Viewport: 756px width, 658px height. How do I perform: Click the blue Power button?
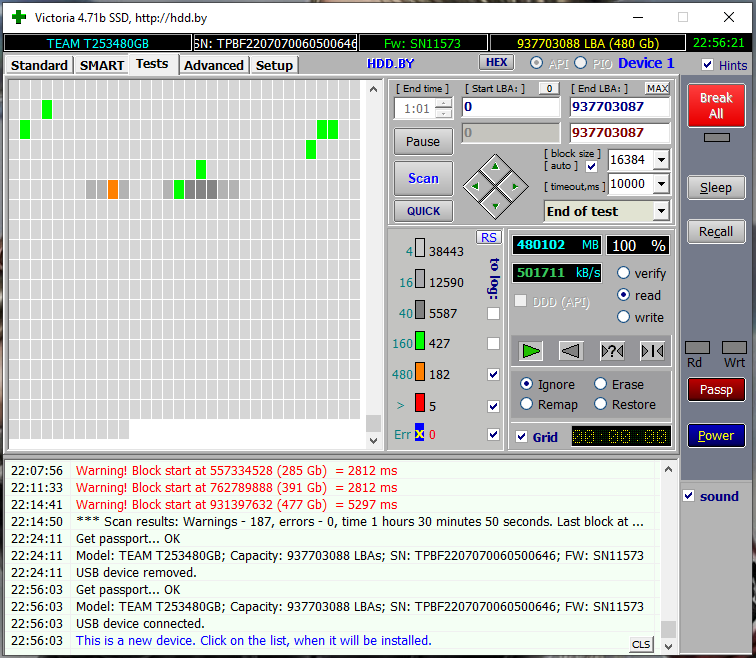coord(716,435)
